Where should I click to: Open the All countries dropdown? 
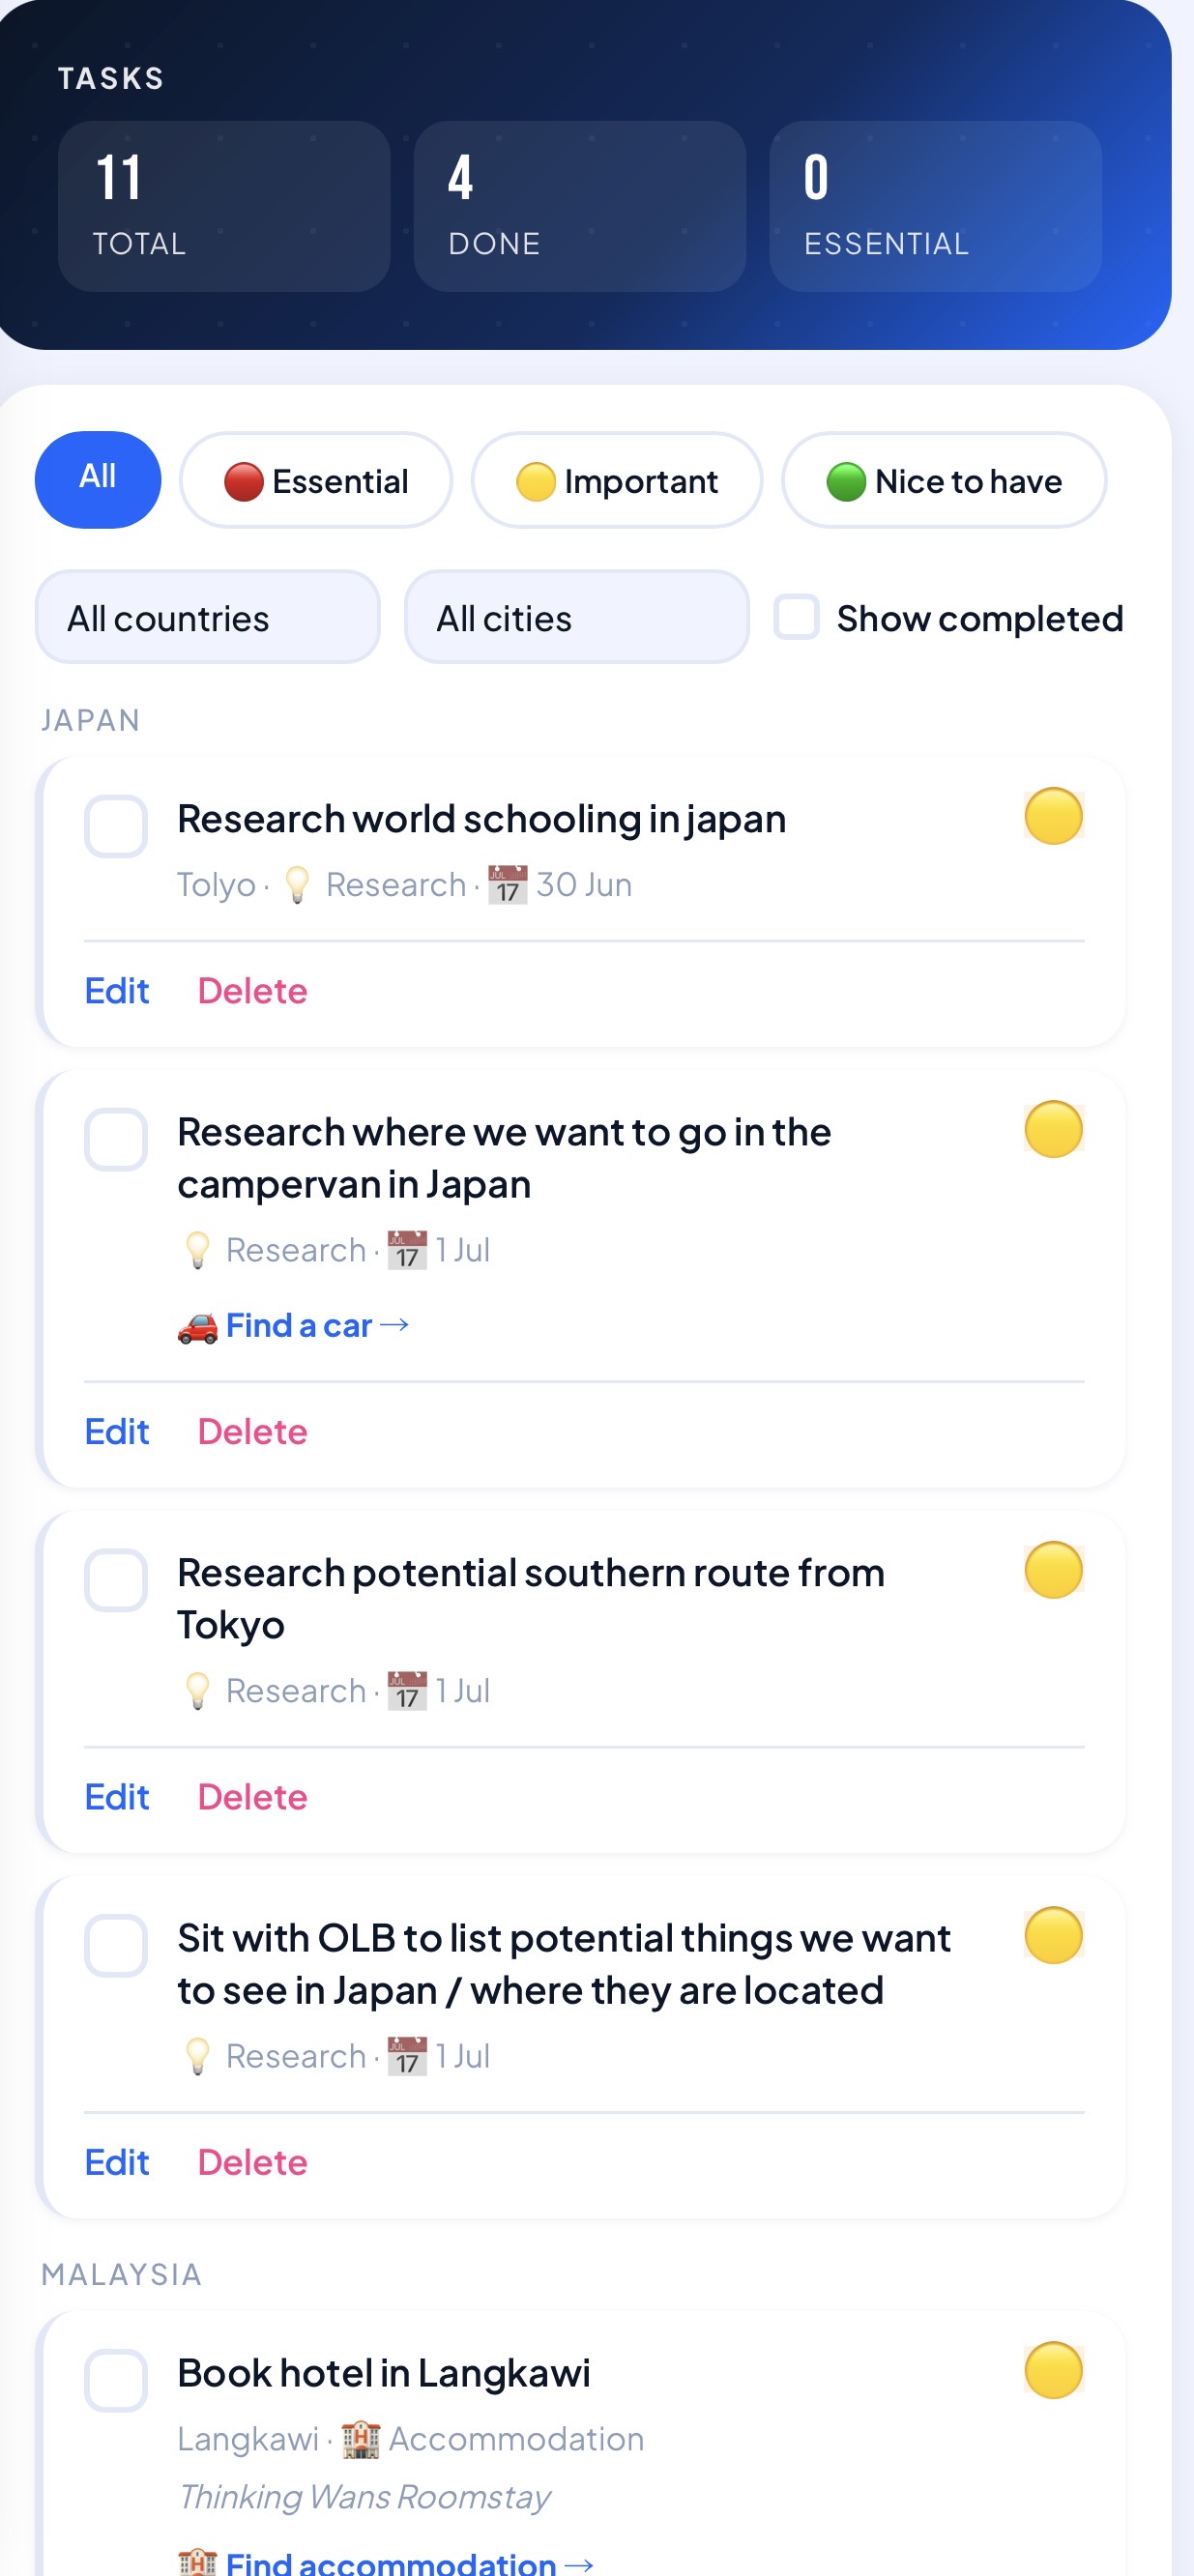pyautogui.click(x=208, y=617)
